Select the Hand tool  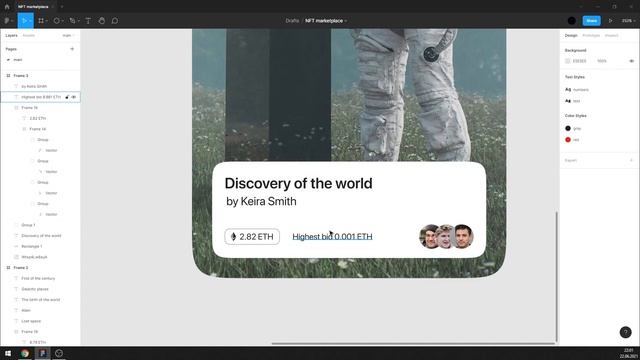pyautogui.click(x=102, y=20)
